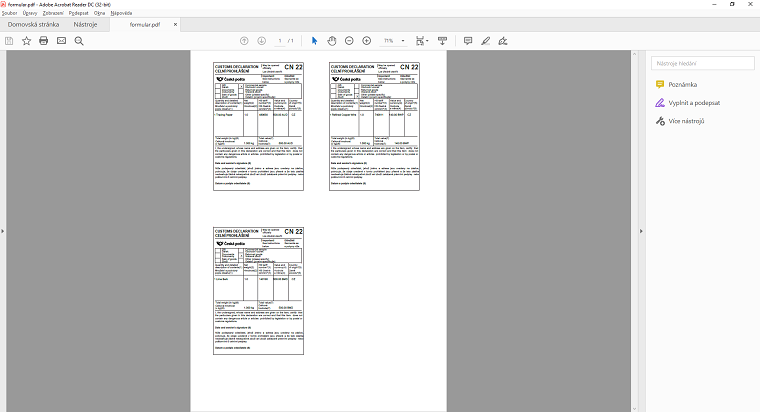Screen dimensions: 760x412
Task: Open the magnifier search tool
Action: tap(79, 41)
